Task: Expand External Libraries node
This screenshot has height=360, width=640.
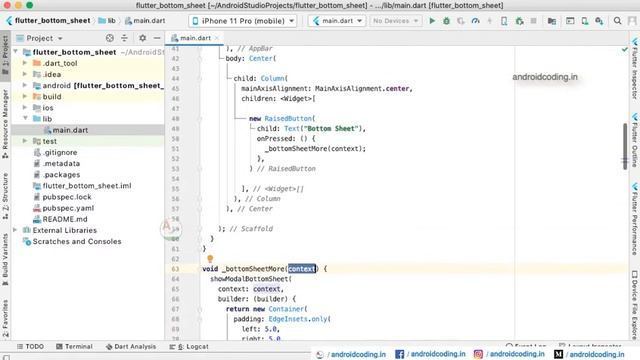Action: [x=16, y=230]
